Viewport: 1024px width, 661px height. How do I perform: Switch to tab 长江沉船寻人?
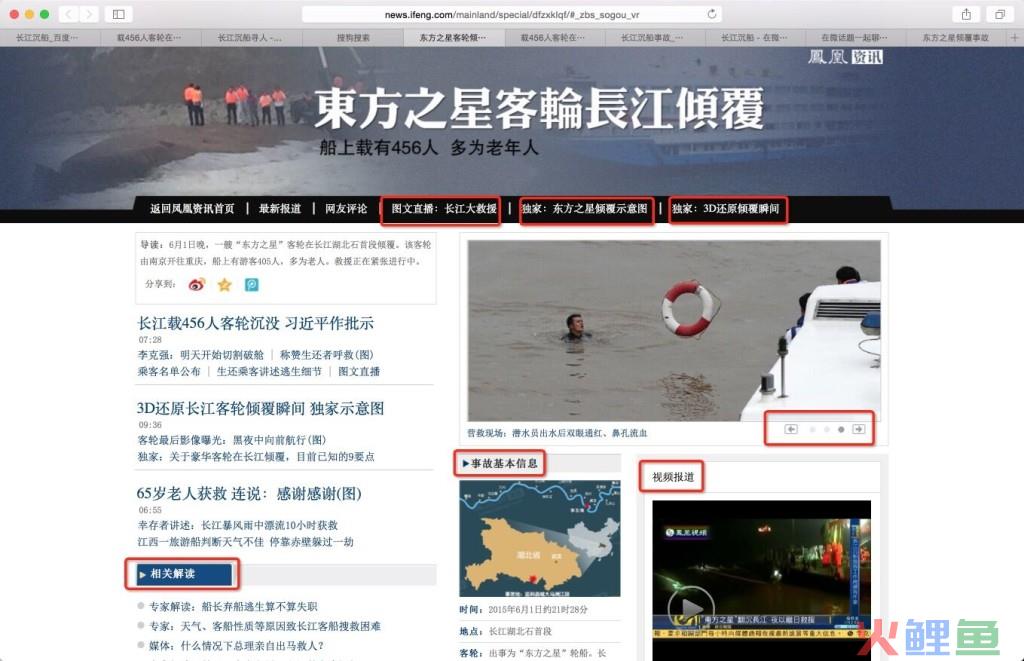point(249,38)
